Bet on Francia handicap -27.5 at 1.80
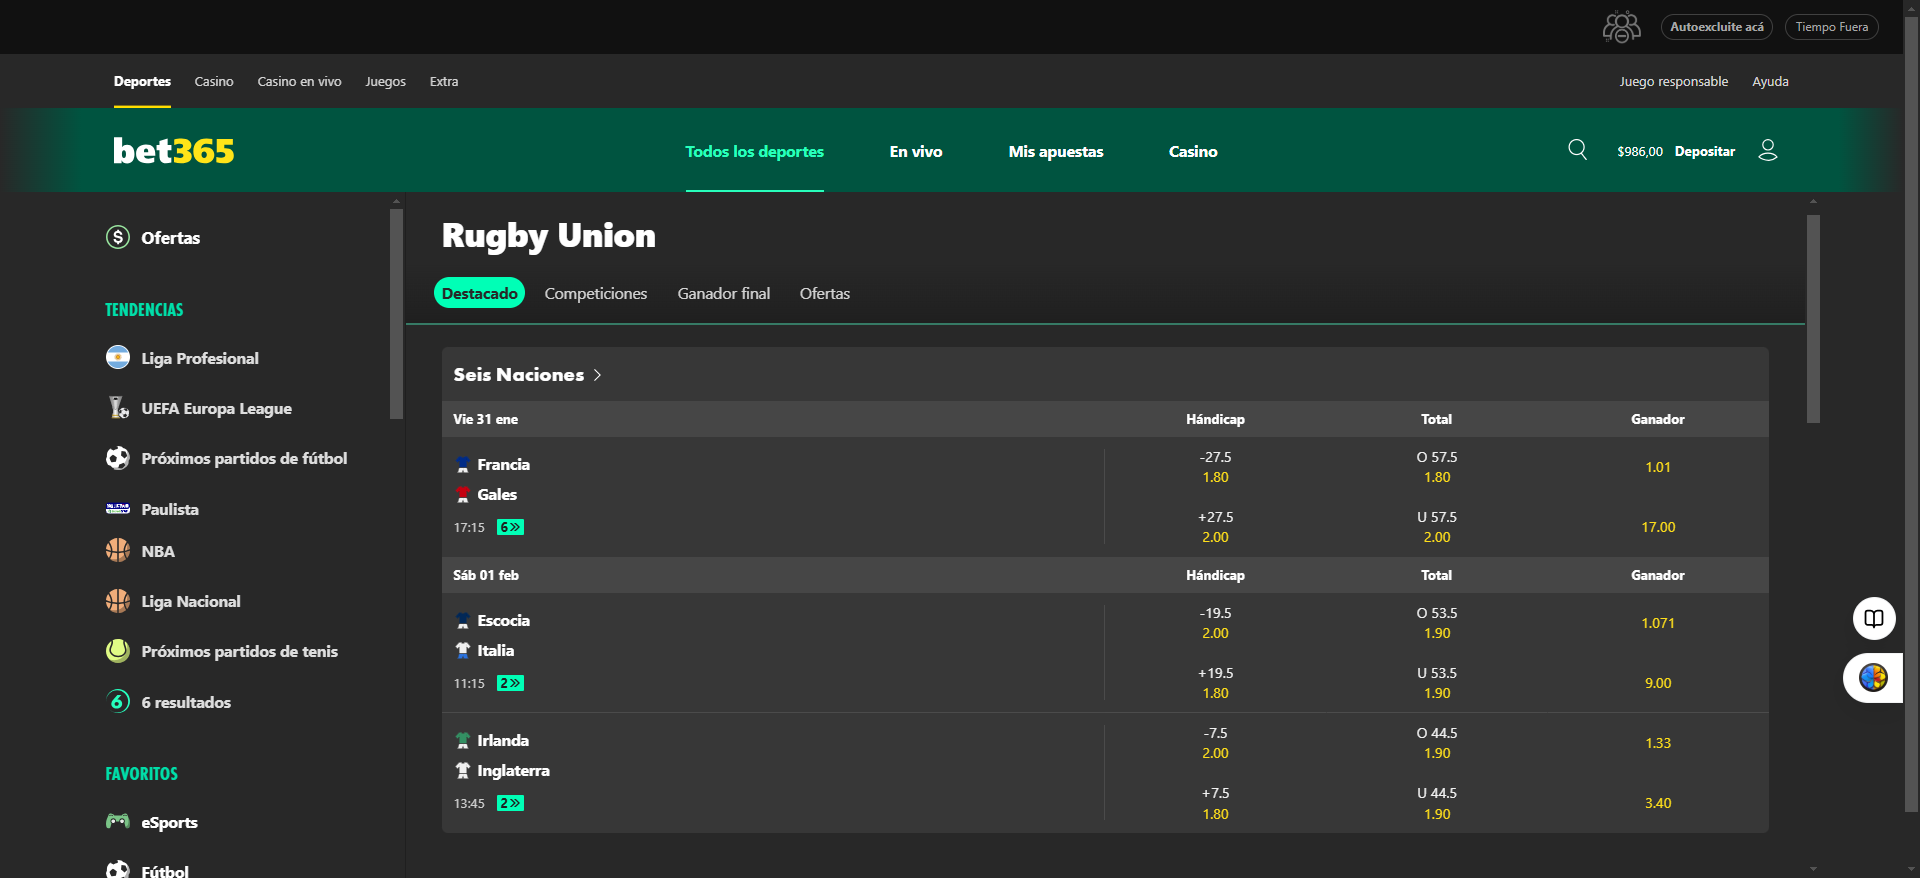The width and height of the screenshot is (1920, 878). (x=1215, y=467)
